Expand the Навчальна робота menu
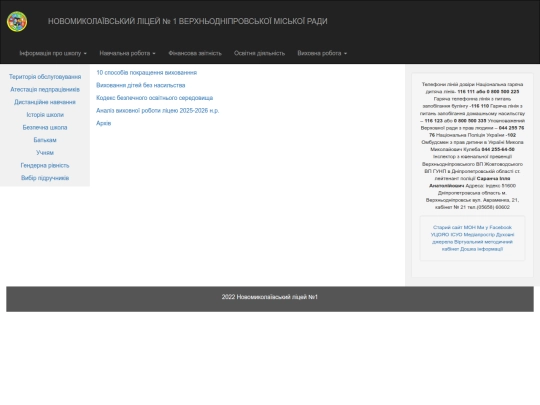The image size is (540, 405). [x=127, y=53]
